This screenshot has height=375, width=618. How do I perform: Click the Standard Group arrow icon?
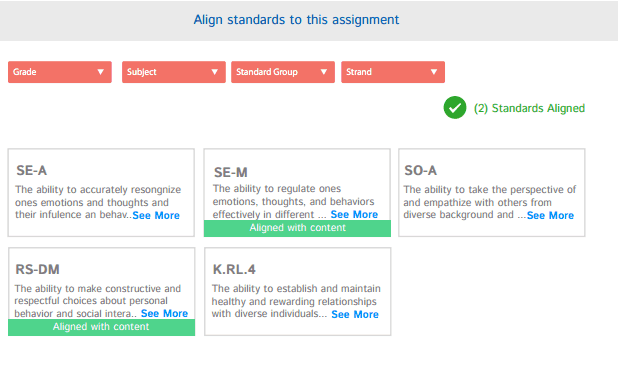click(324, 72)
